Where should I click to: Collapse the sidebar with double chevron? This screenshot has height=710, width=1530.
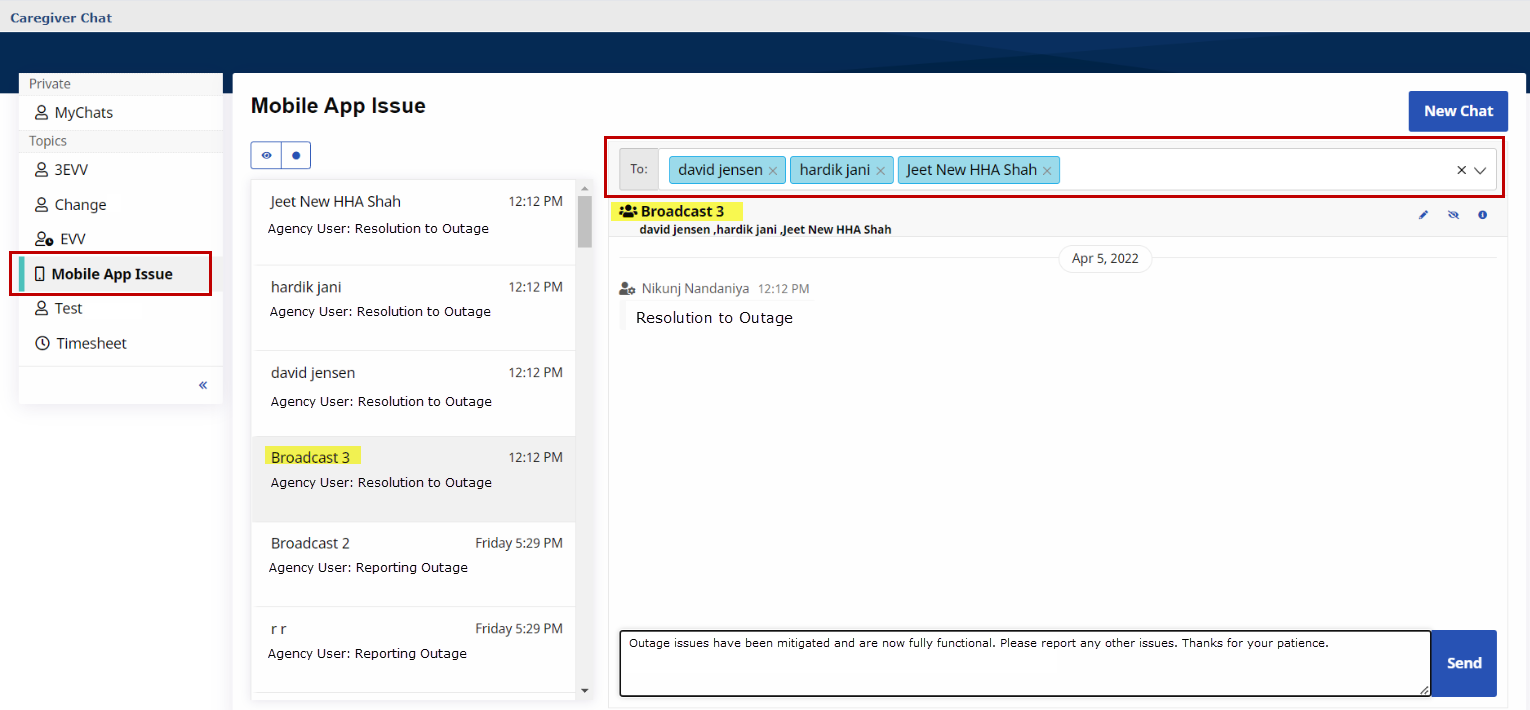point(203,385)
